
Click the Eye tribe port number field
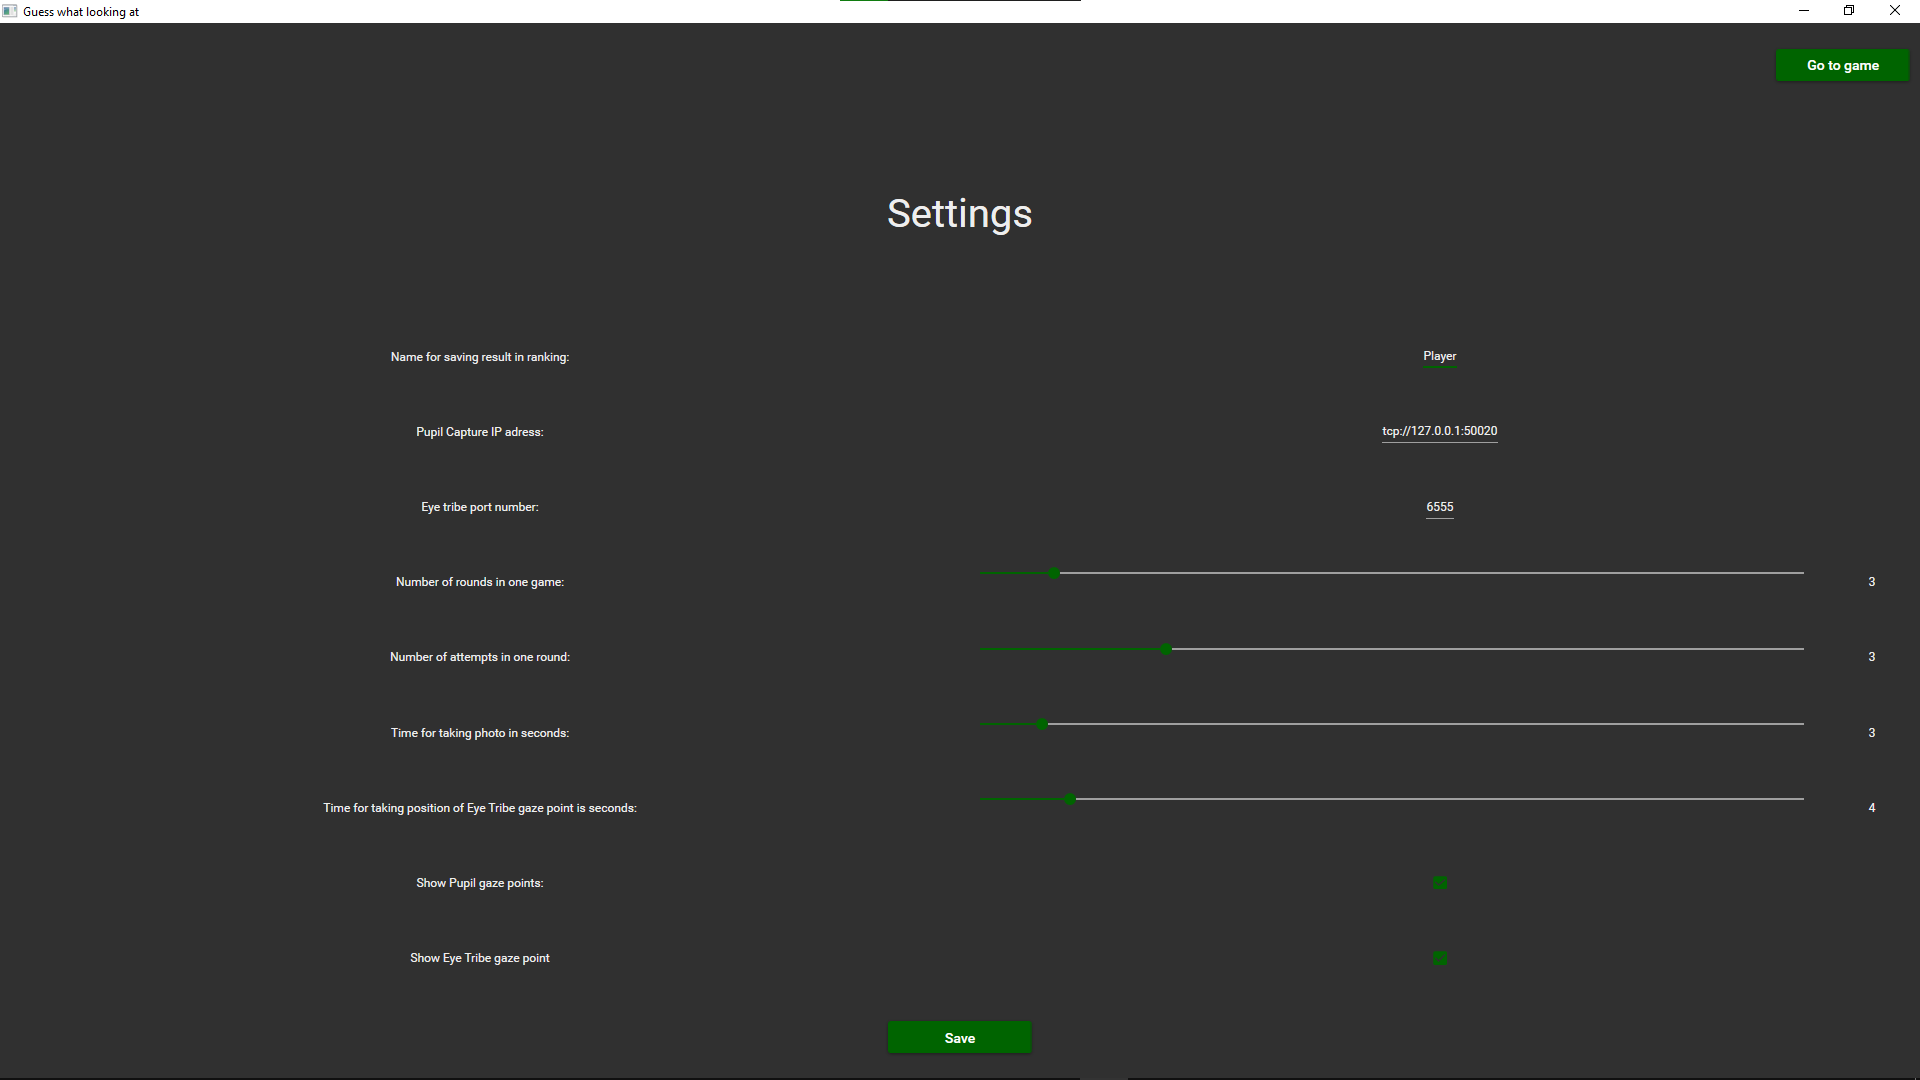coord(1439,507)
